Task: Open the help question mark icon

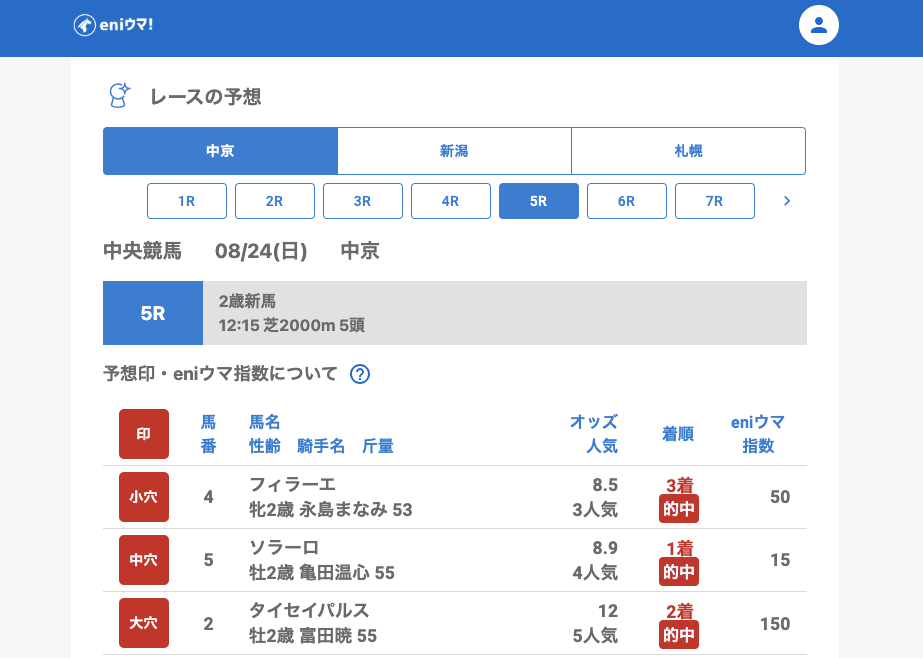Action: pyautogui.click(x=360, y=374)
